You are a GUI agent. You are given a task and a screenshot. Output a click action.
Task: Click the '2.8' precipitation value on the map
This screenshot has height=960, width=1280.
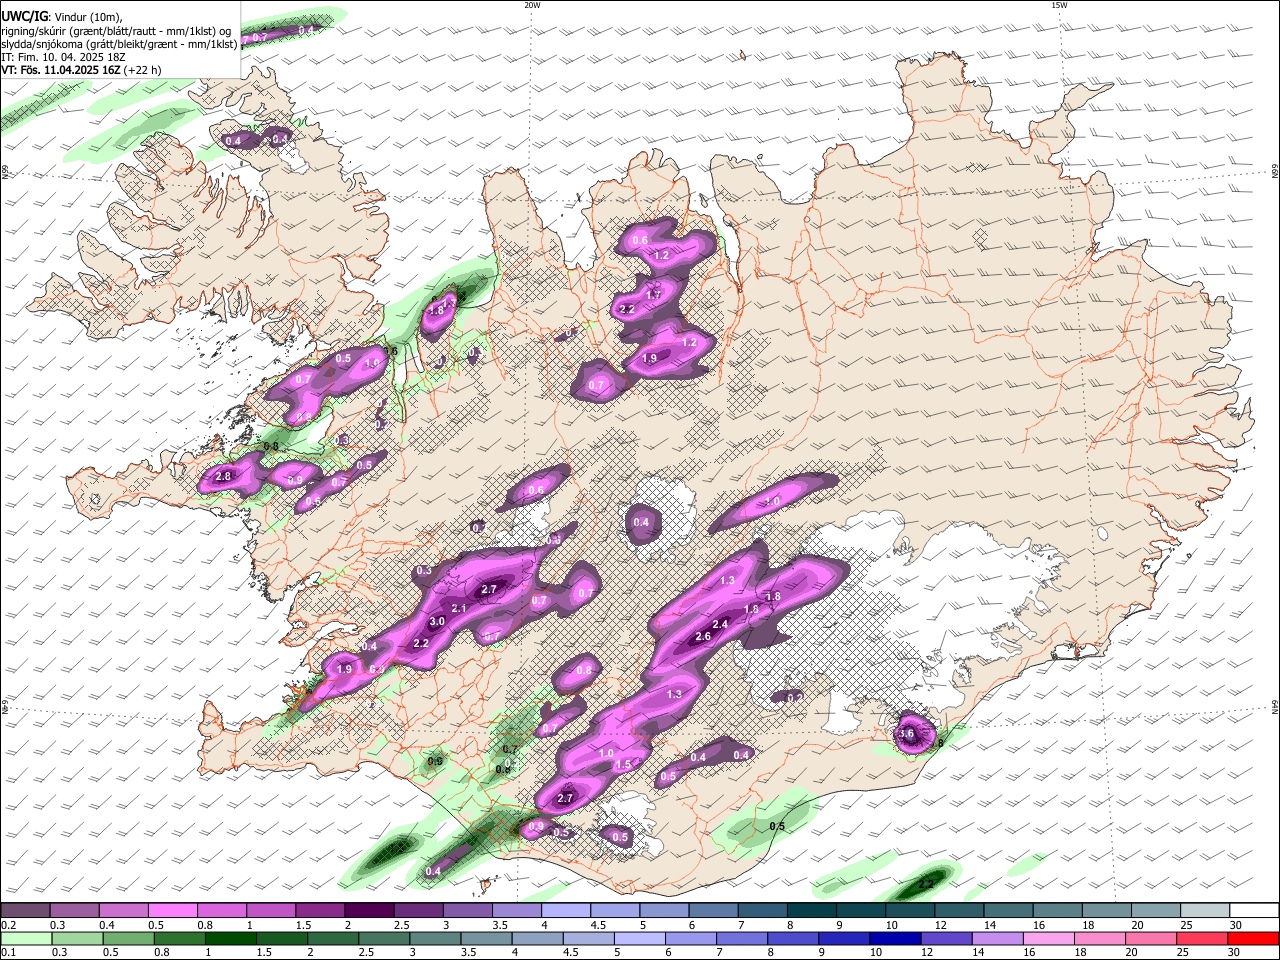click(223, 477)
